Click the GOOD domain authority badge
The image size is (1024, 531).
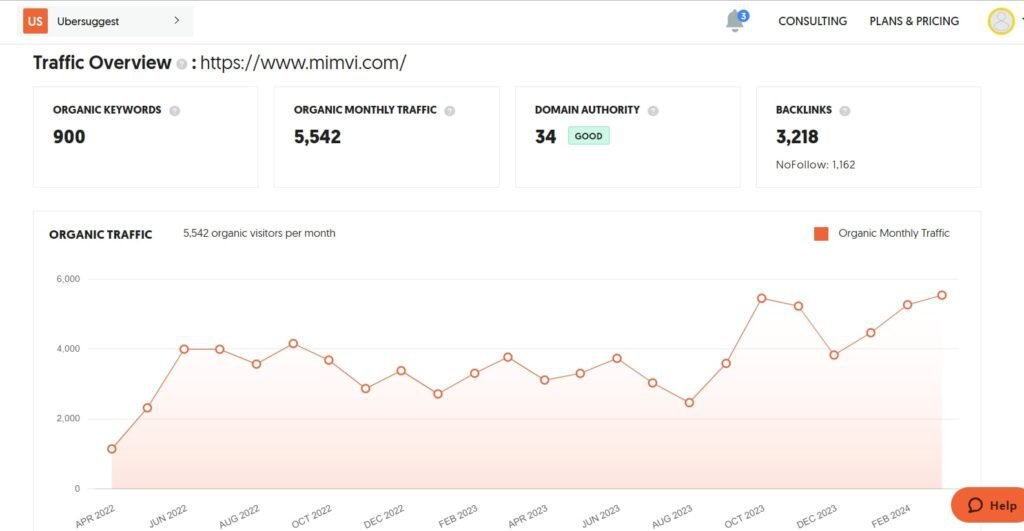click(588, 136)
